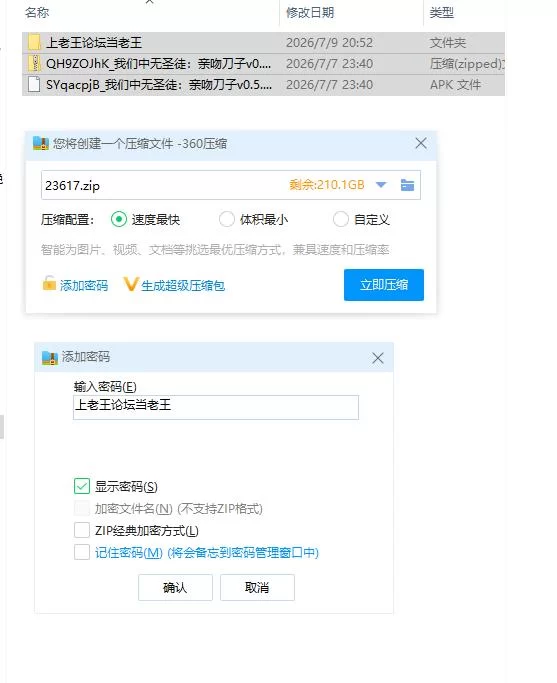The image size is (557, 683).
Task: Select the 速度最快 compression option
Action: (x=118, y=219)
